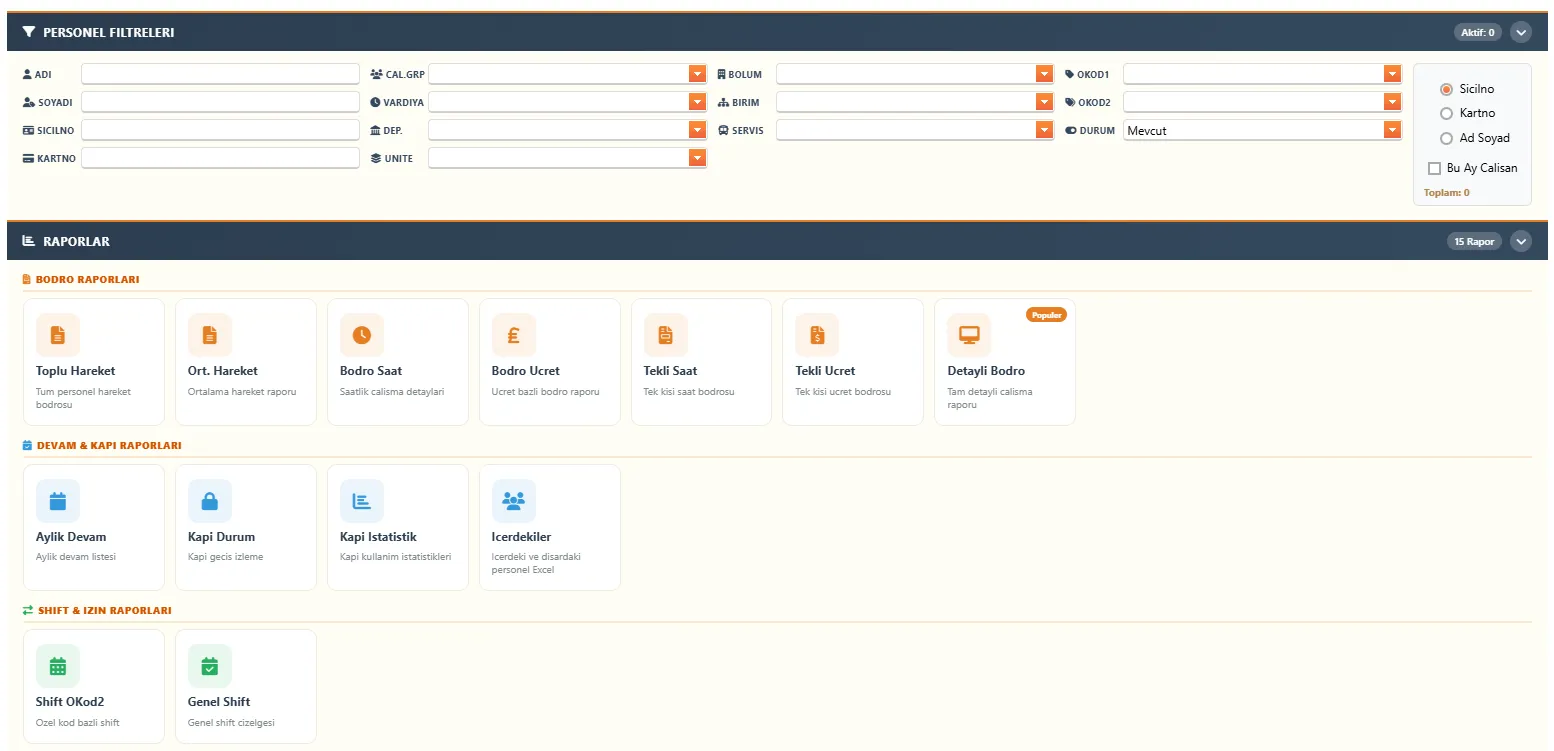Viewport: 1554px width, 751px height.
Task: Select the Detayli Bodro monitor icon
Action: pos(969,335)
